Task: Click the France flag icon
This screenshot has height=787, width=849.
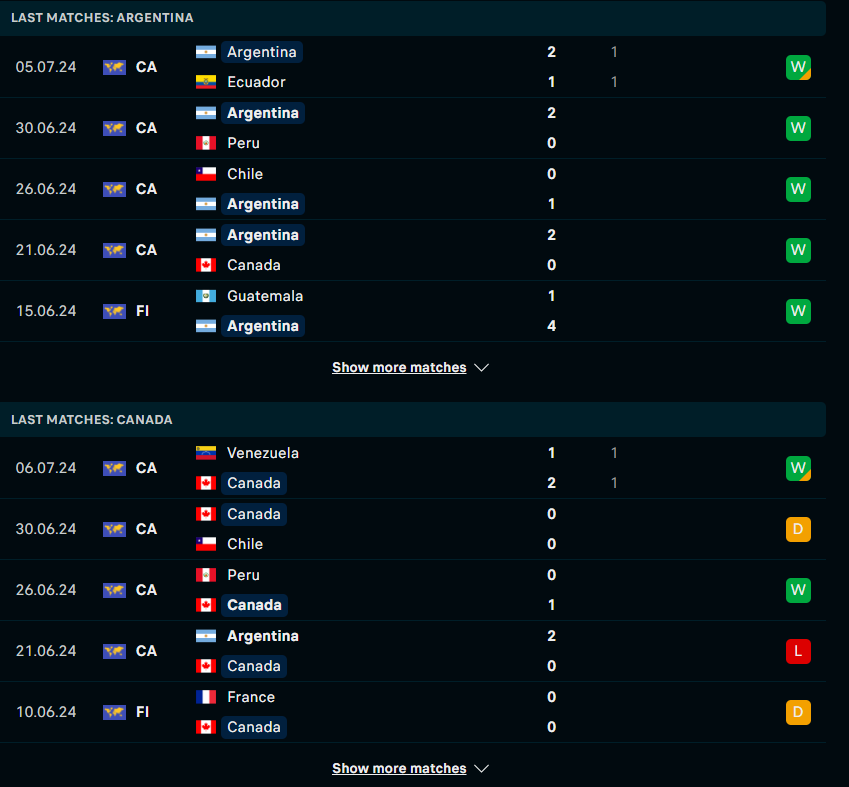Action: coord(206,697)
